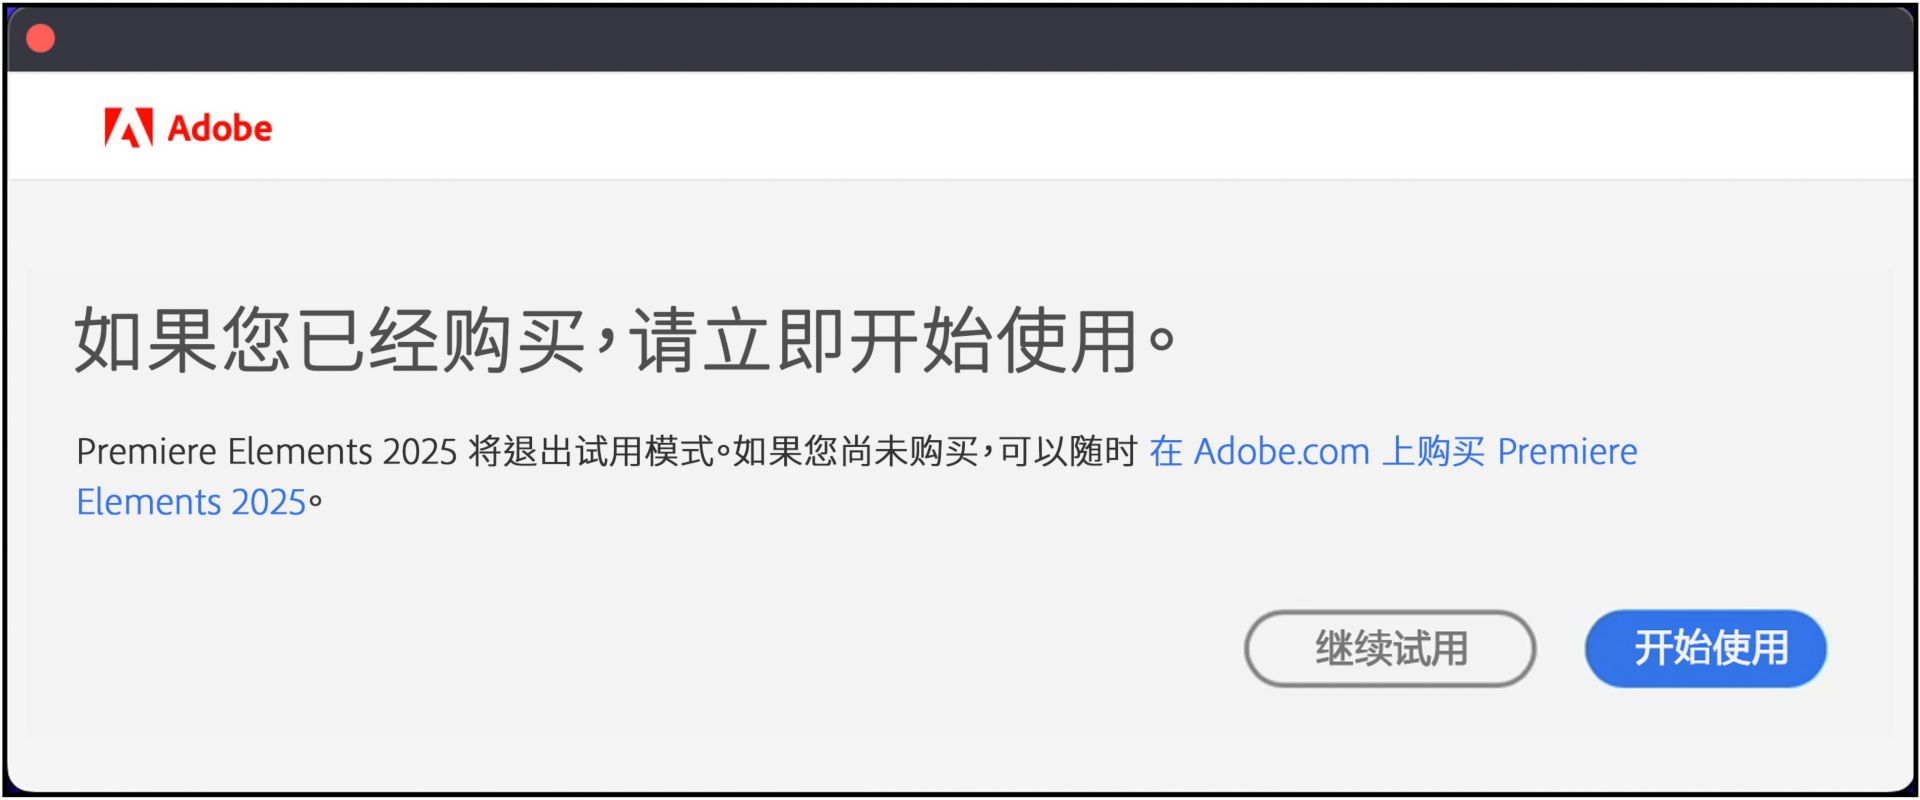The width and height of the screenshot is (1920, 800).
Task: Click the red Adobe logo icon
Action: 128,128
